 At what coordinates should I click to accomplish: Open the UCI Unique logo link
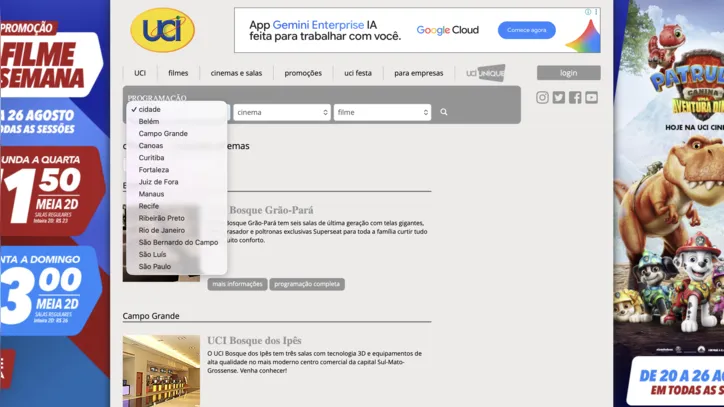[485, 73]
